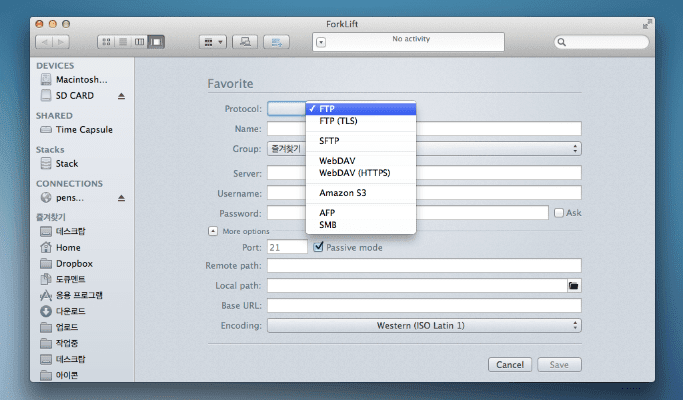This screenshot has height=400, width=683.
Task: Disconnect the pens... connection via eject
Action: 122,198
